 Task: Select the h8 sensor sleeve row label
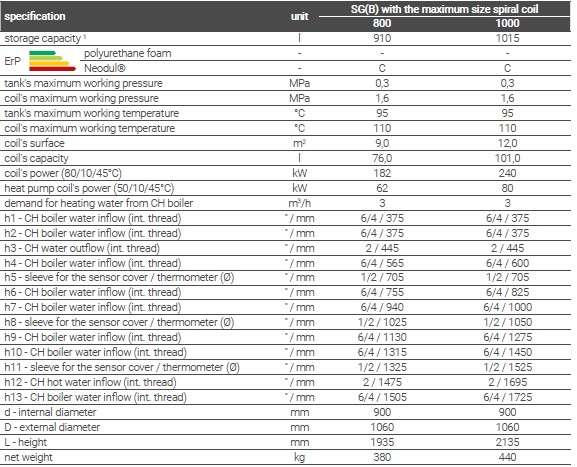[119, 322]
